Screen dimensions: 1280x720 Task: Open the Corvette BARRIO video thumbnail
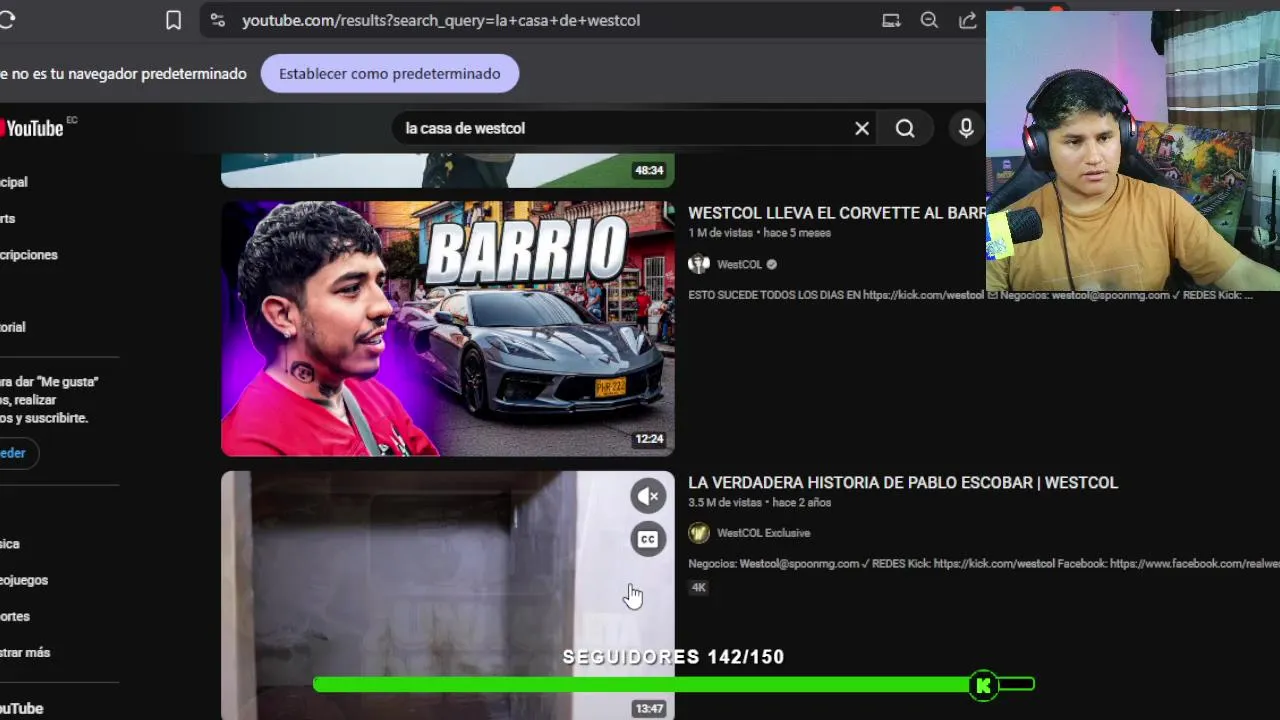448,328
